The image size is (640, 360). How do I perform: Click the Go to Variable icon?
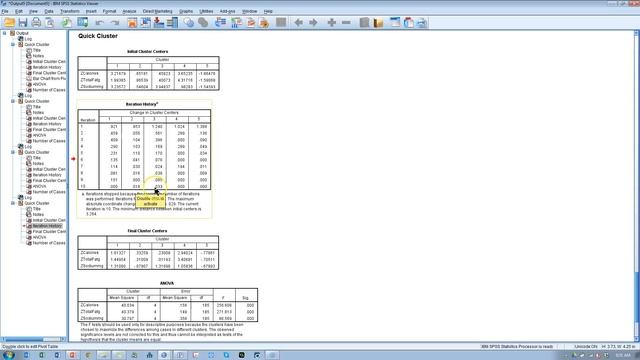click(159, 22)
